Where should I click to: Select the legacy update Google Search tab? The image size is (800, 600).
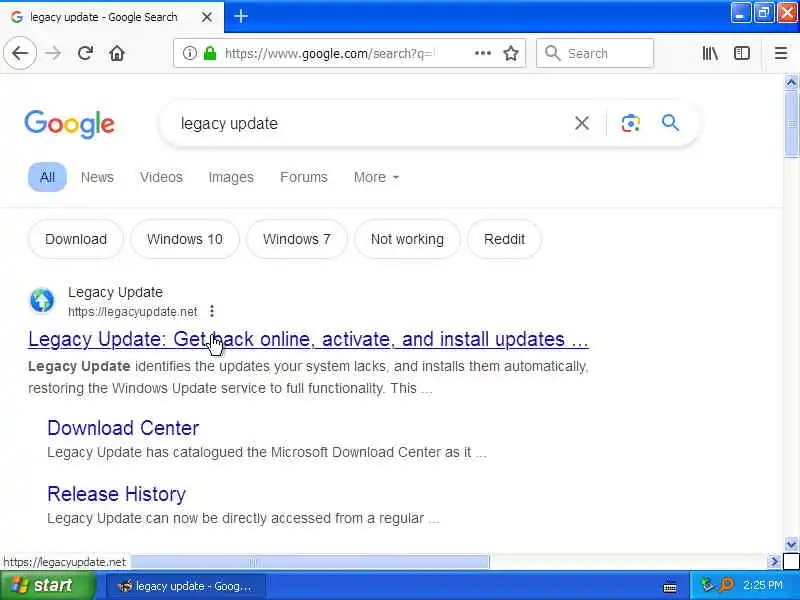click(111, 17)
